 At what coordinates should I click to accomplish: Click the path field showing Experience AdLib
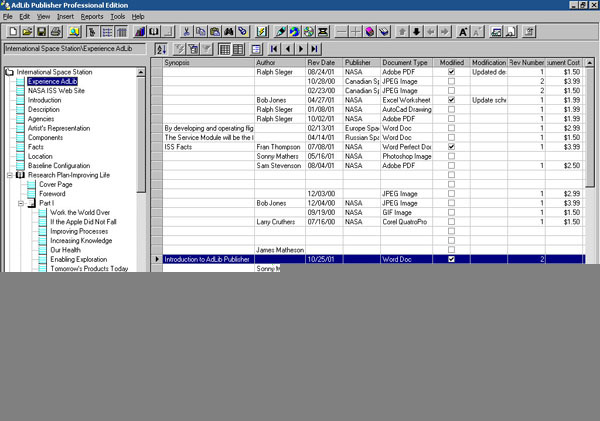click(x=75, y=49)
